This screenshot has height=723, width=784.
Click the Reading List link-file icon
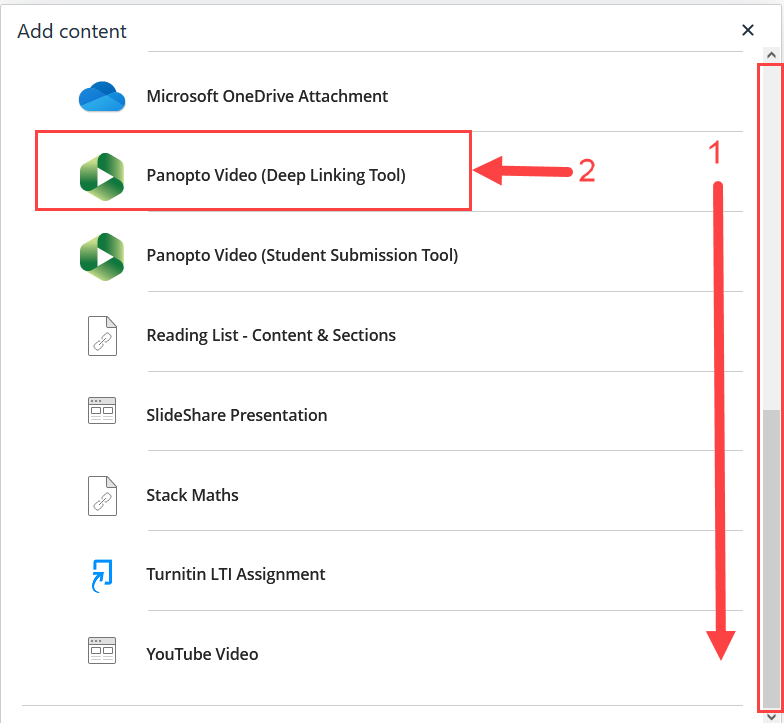(102, 336)
